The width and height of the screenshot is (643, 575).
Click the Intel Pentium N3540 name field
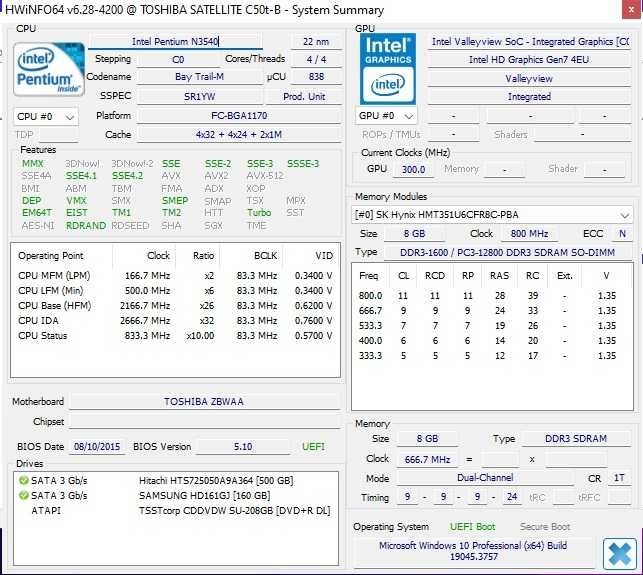point(175,42)
